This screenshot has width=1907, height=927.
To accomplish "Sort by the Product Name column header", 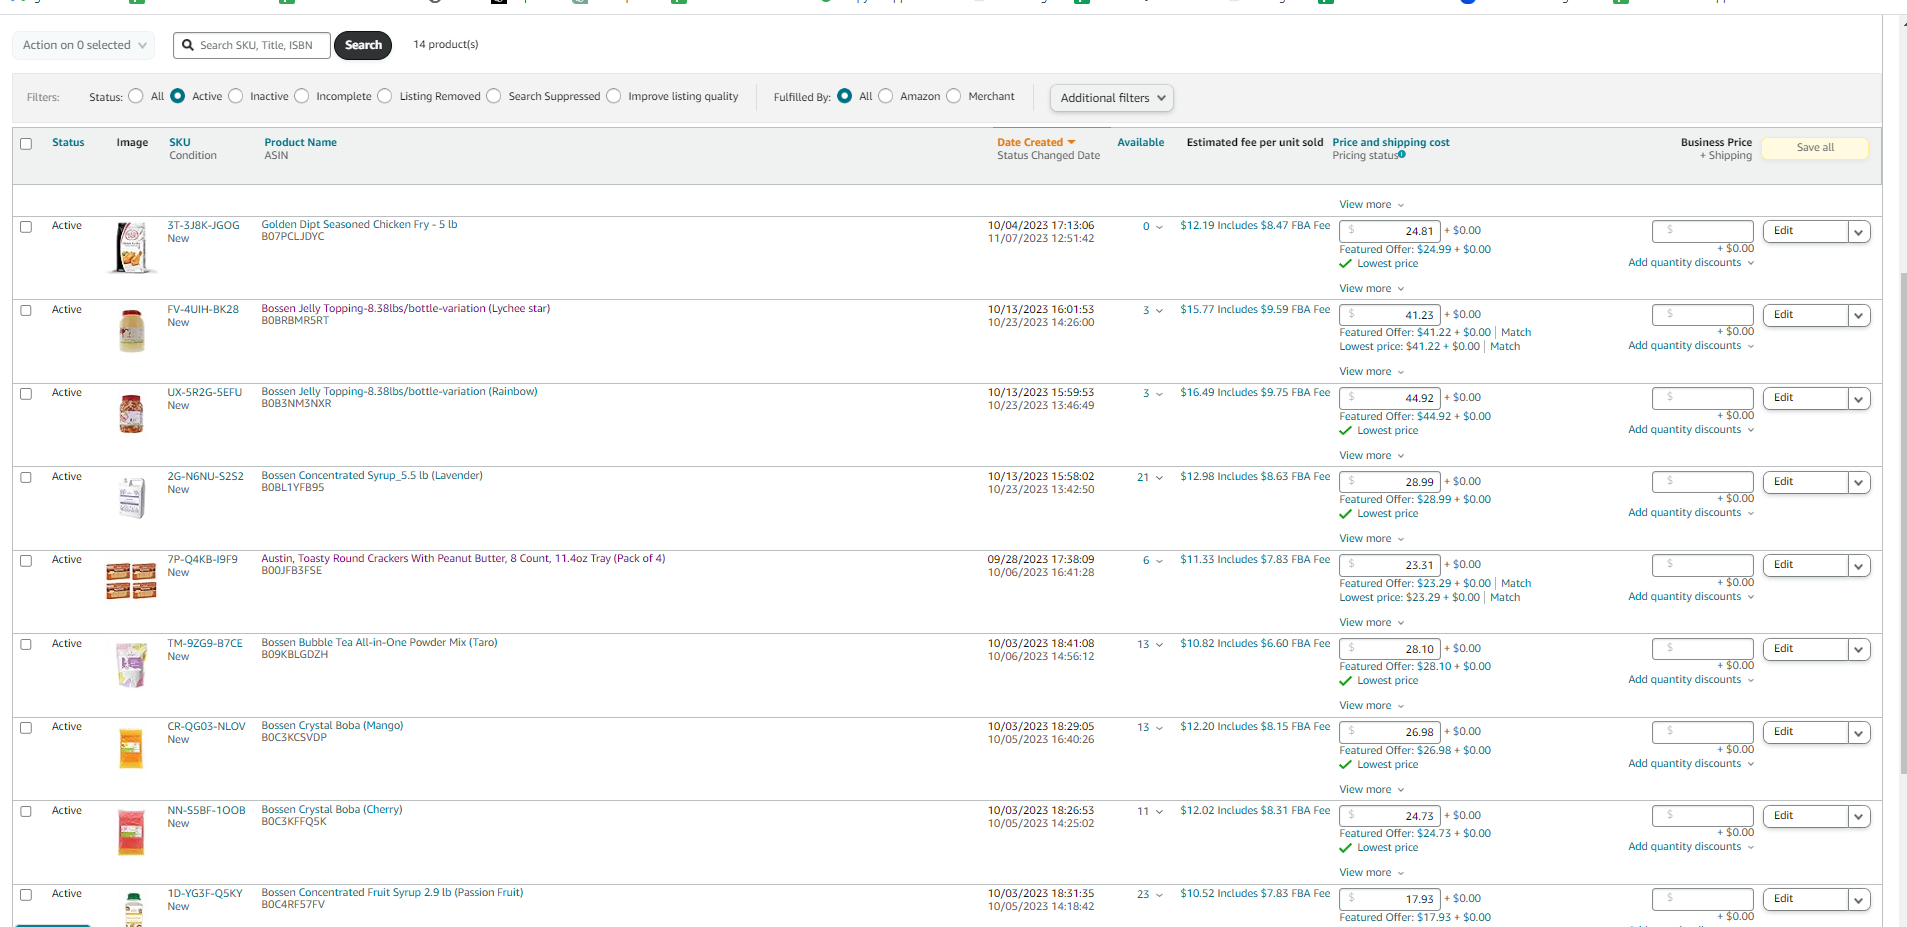I will point(300,143).
